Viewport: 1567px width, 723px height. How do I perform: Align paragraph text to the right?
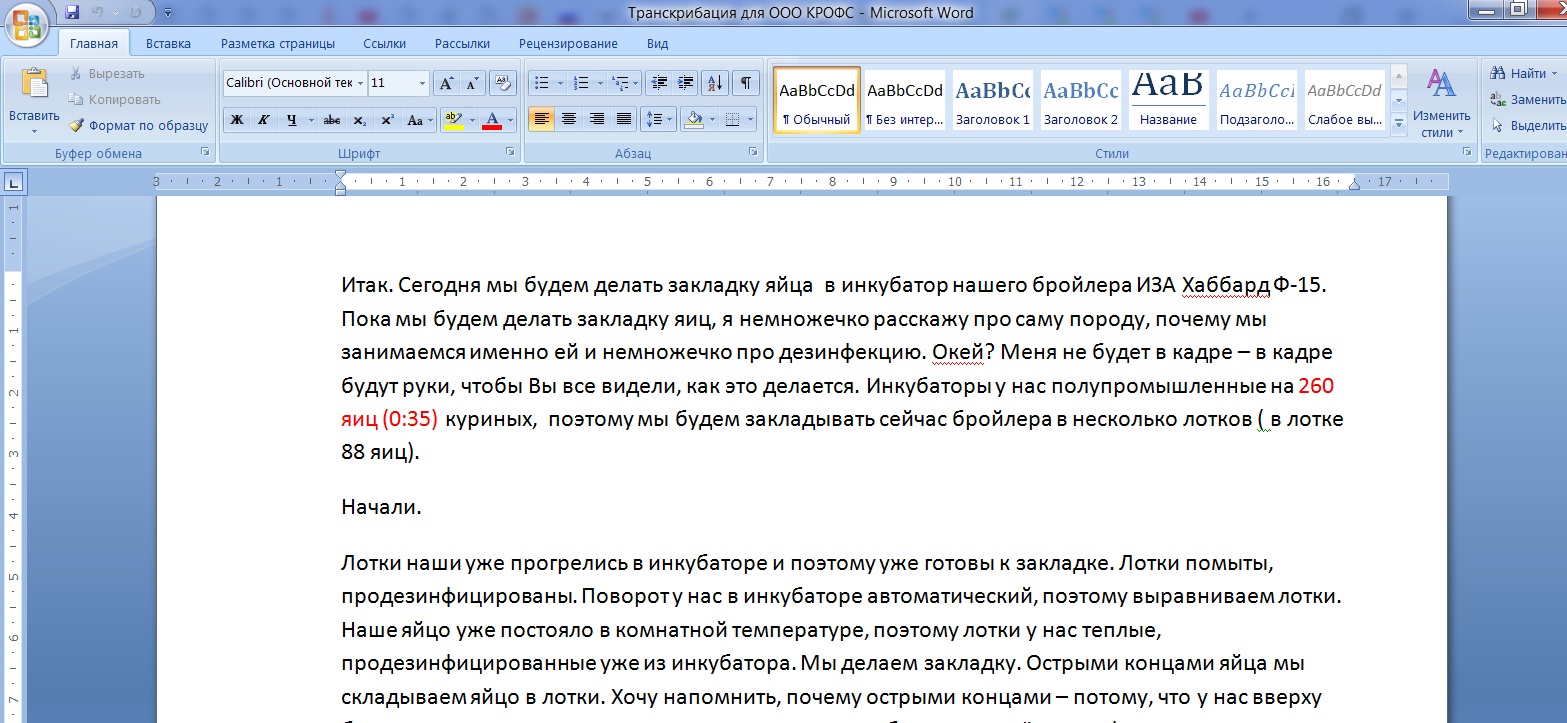click(597, 120)
